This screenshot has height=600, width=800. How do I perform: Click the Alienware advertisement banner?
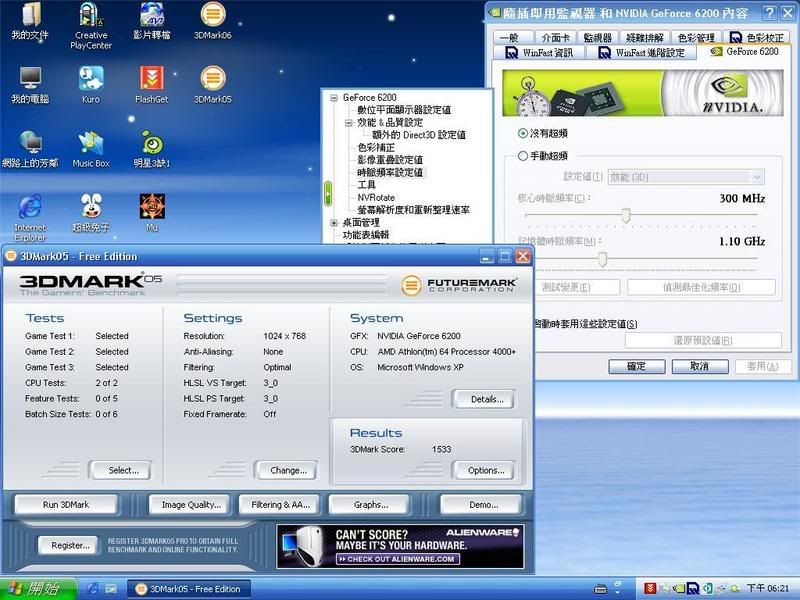400,546
